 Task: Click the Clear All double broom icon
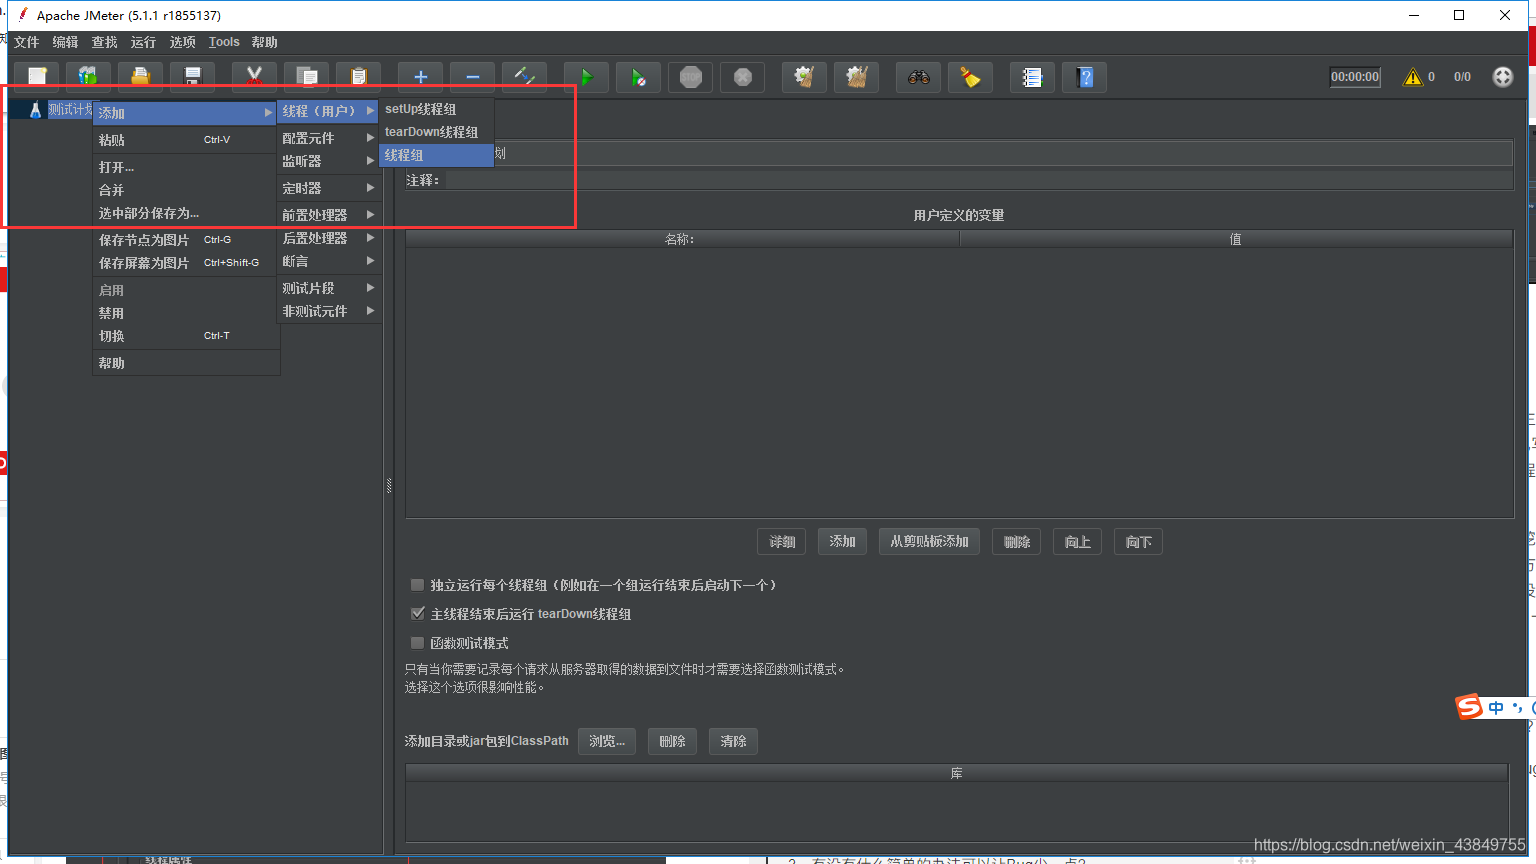pyautogui.click(x=857, y=77)
